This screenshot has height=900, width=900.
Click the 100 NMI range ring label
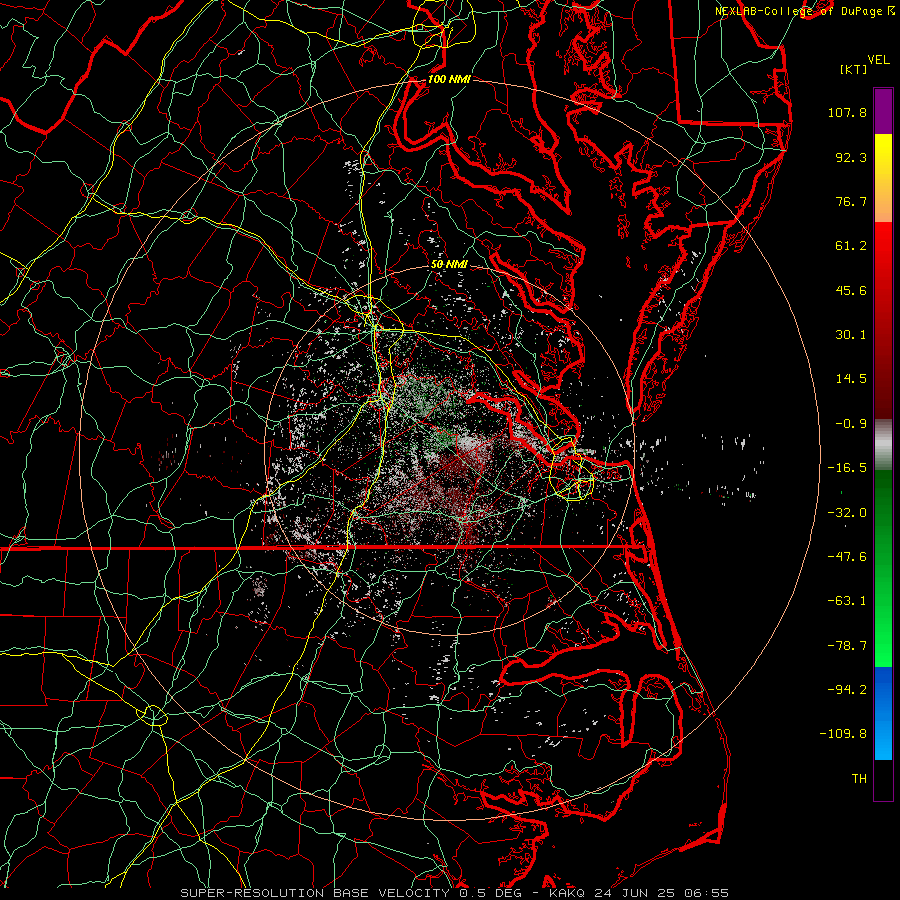449,79
